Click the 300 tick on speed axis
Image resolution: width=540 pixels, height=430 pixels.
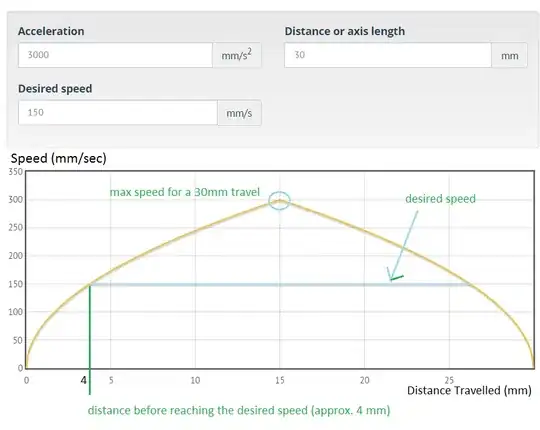click(x=15, y=200)
